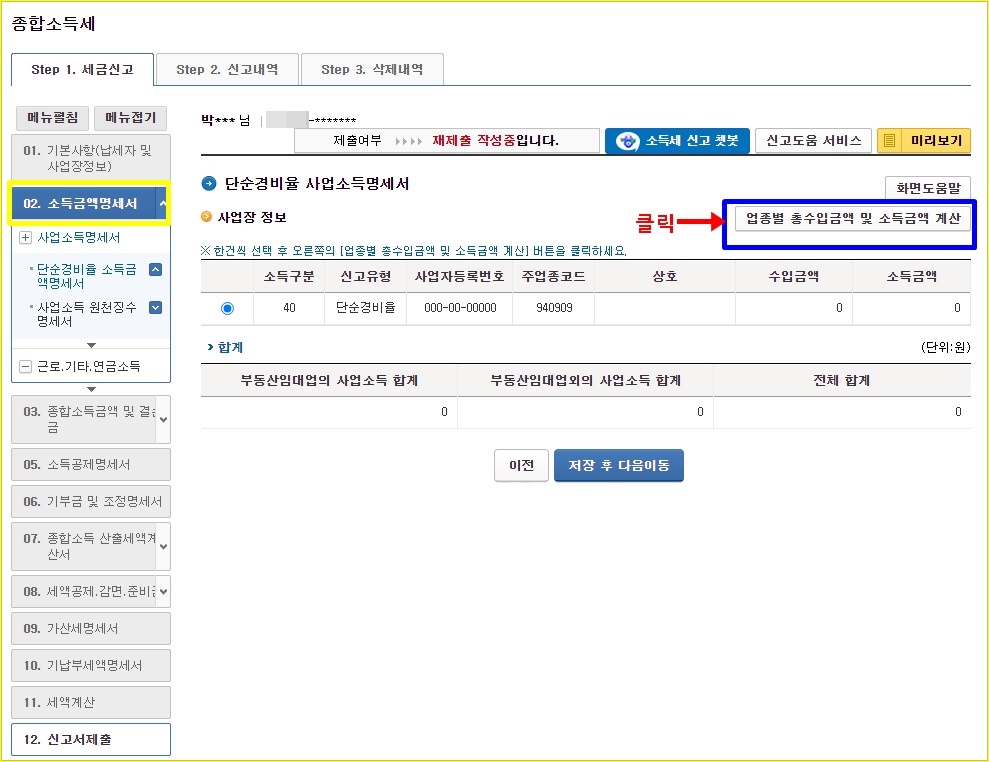Open 06. 기부금 및 조정명세서 menu
This screenshot has width=989, height=762.
91,501
